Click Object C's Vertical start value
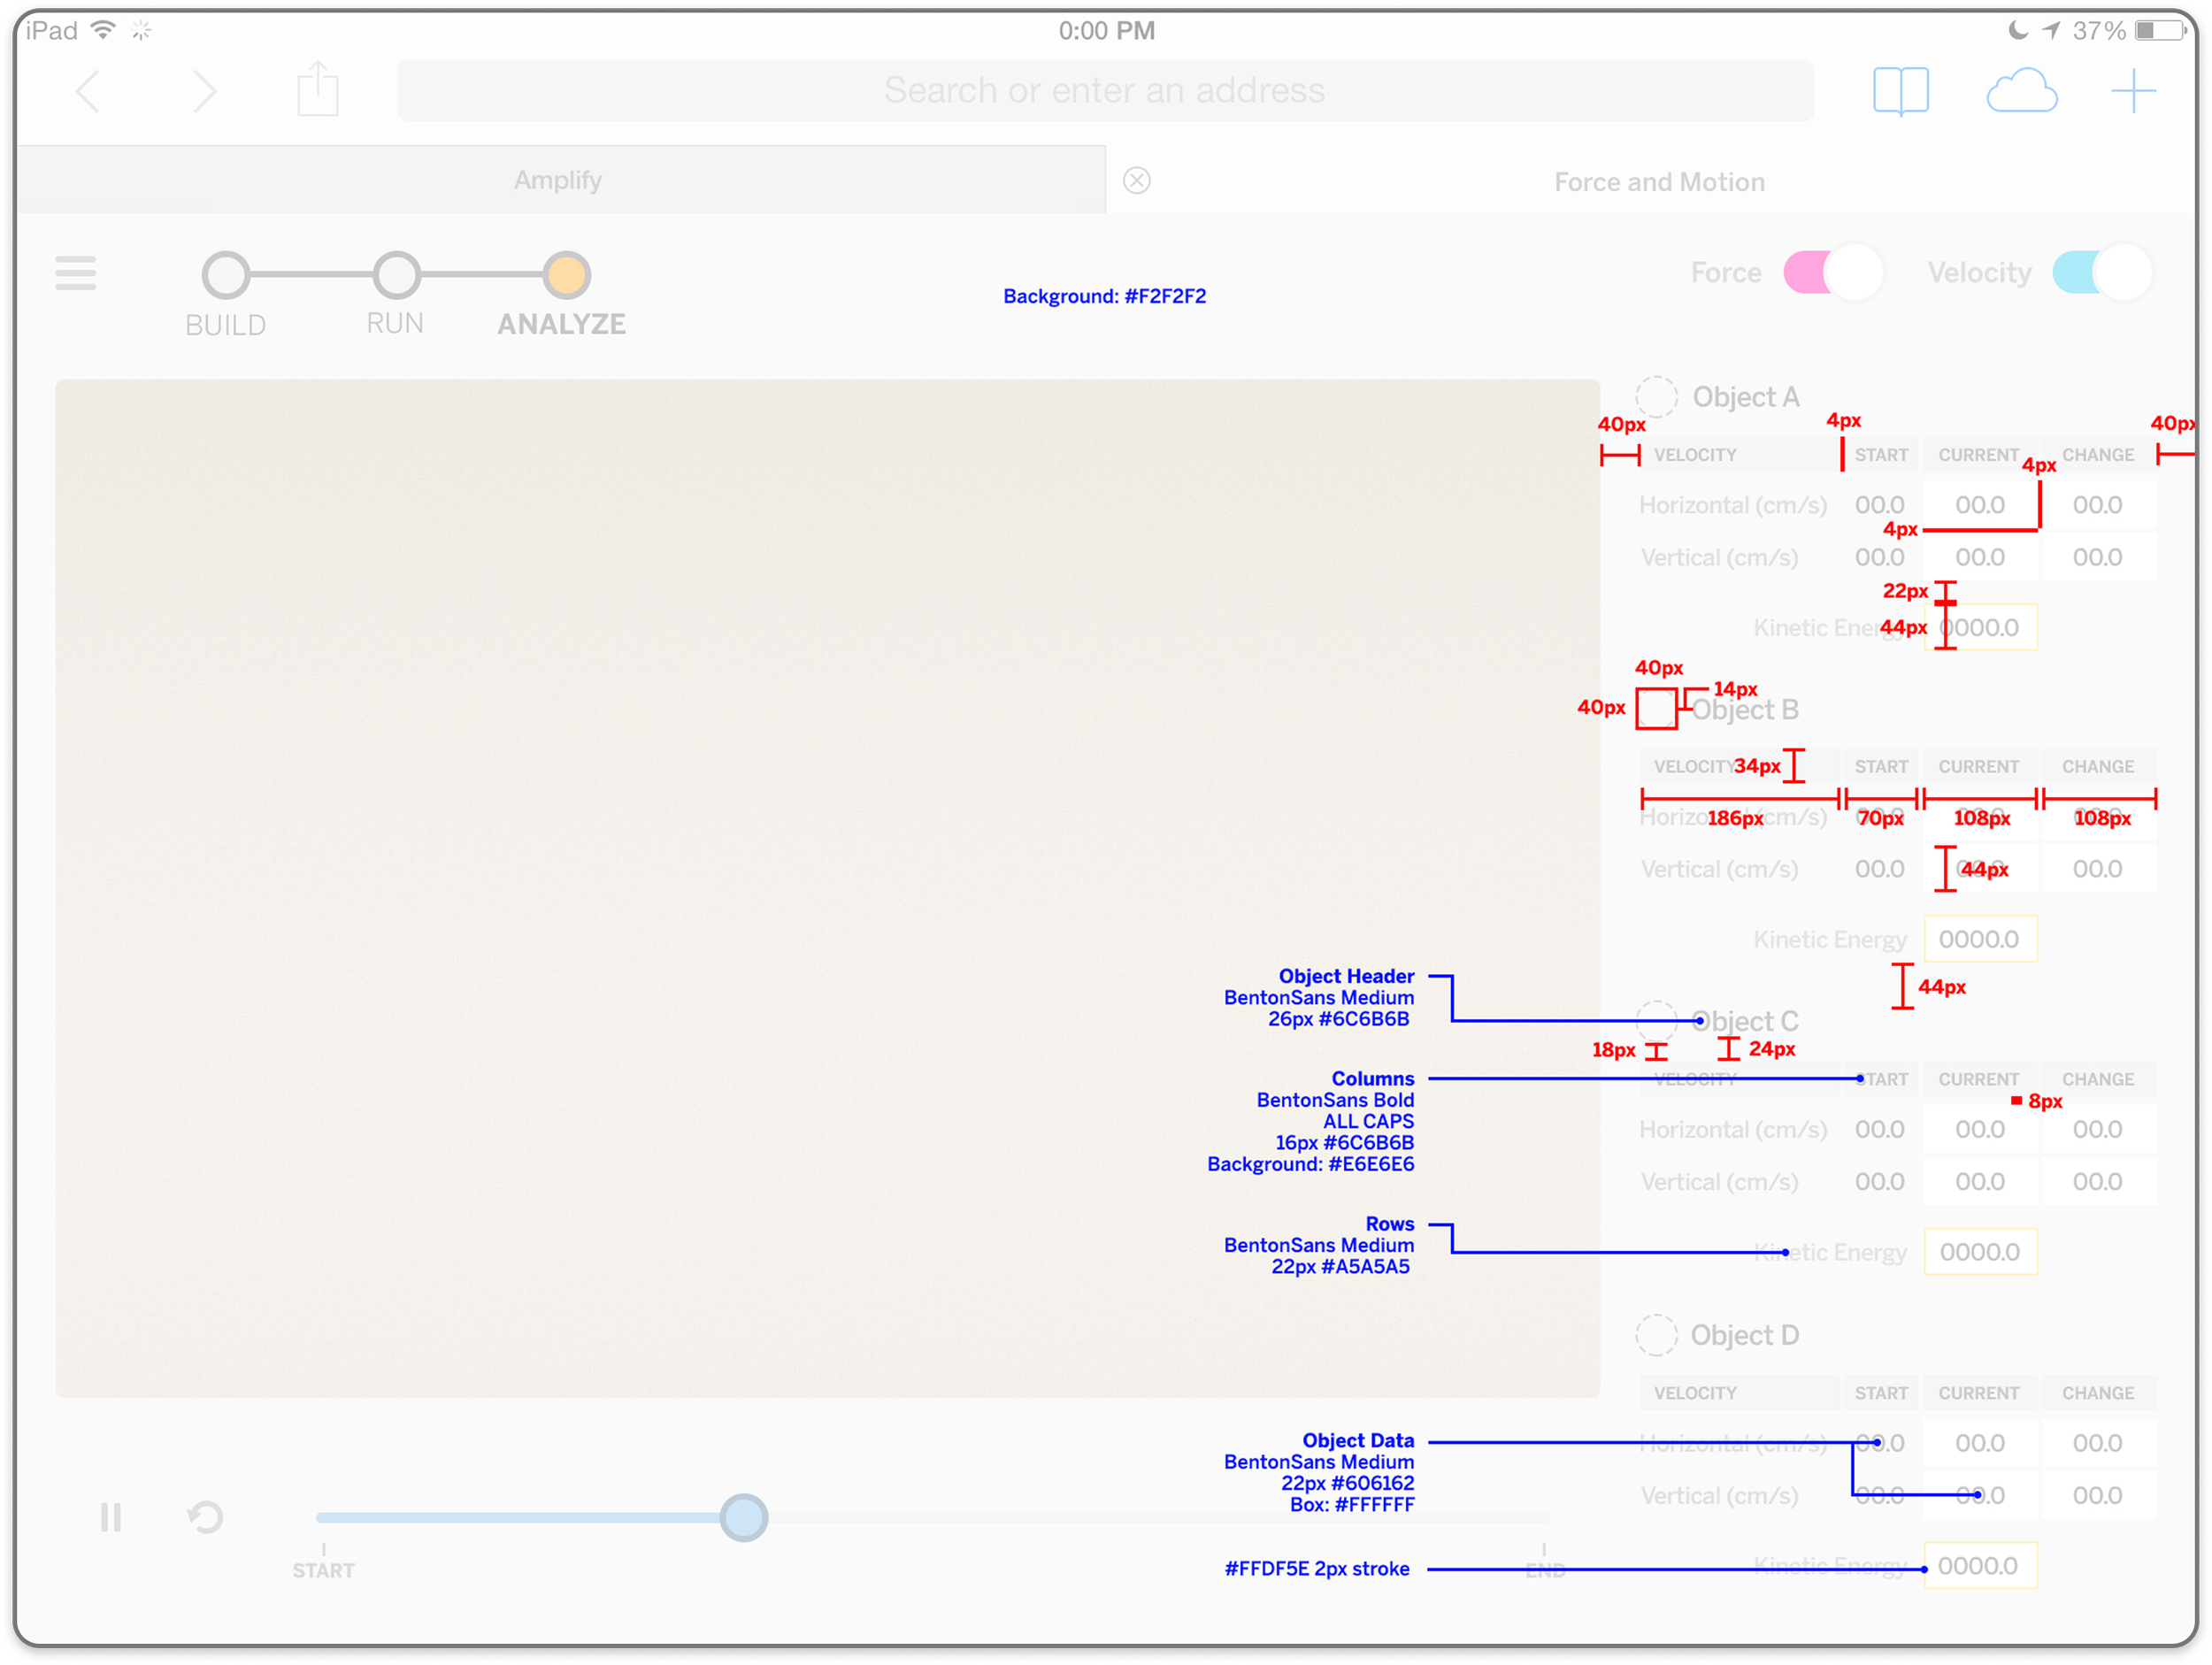 [x=1880, y=1181]
